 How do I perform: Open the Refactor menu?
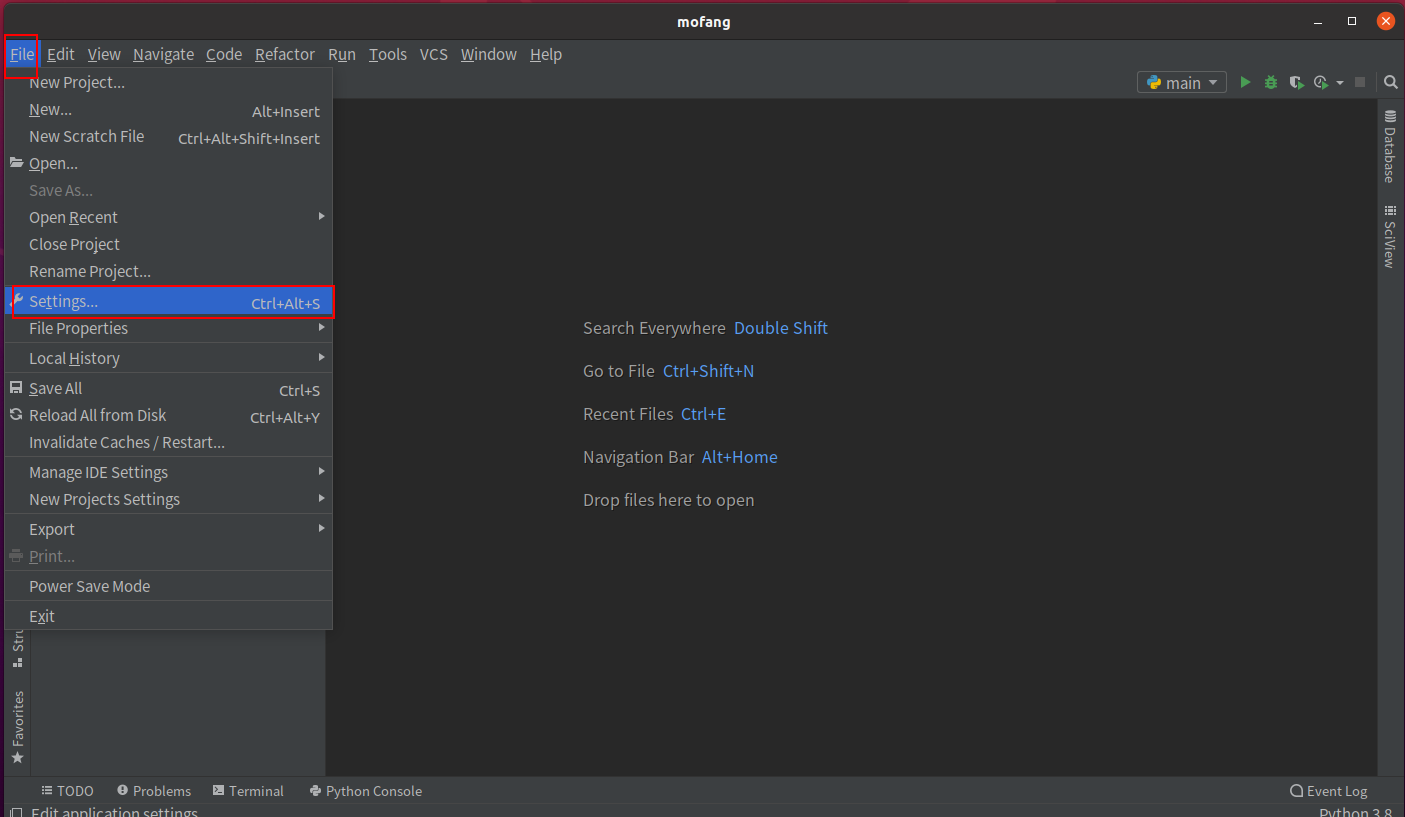coord(285,54)
